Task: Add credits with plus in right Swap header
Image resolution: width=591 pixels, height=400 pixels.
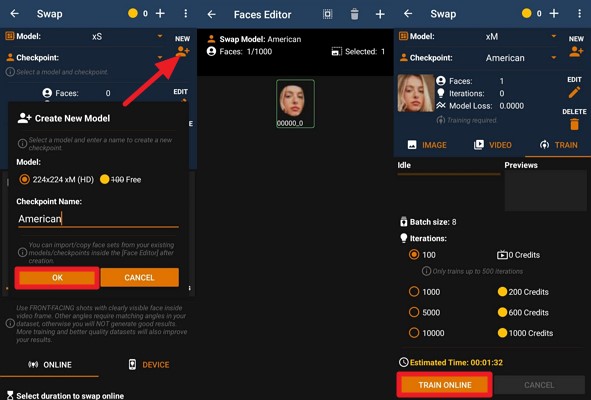Action: pos(554,14)
